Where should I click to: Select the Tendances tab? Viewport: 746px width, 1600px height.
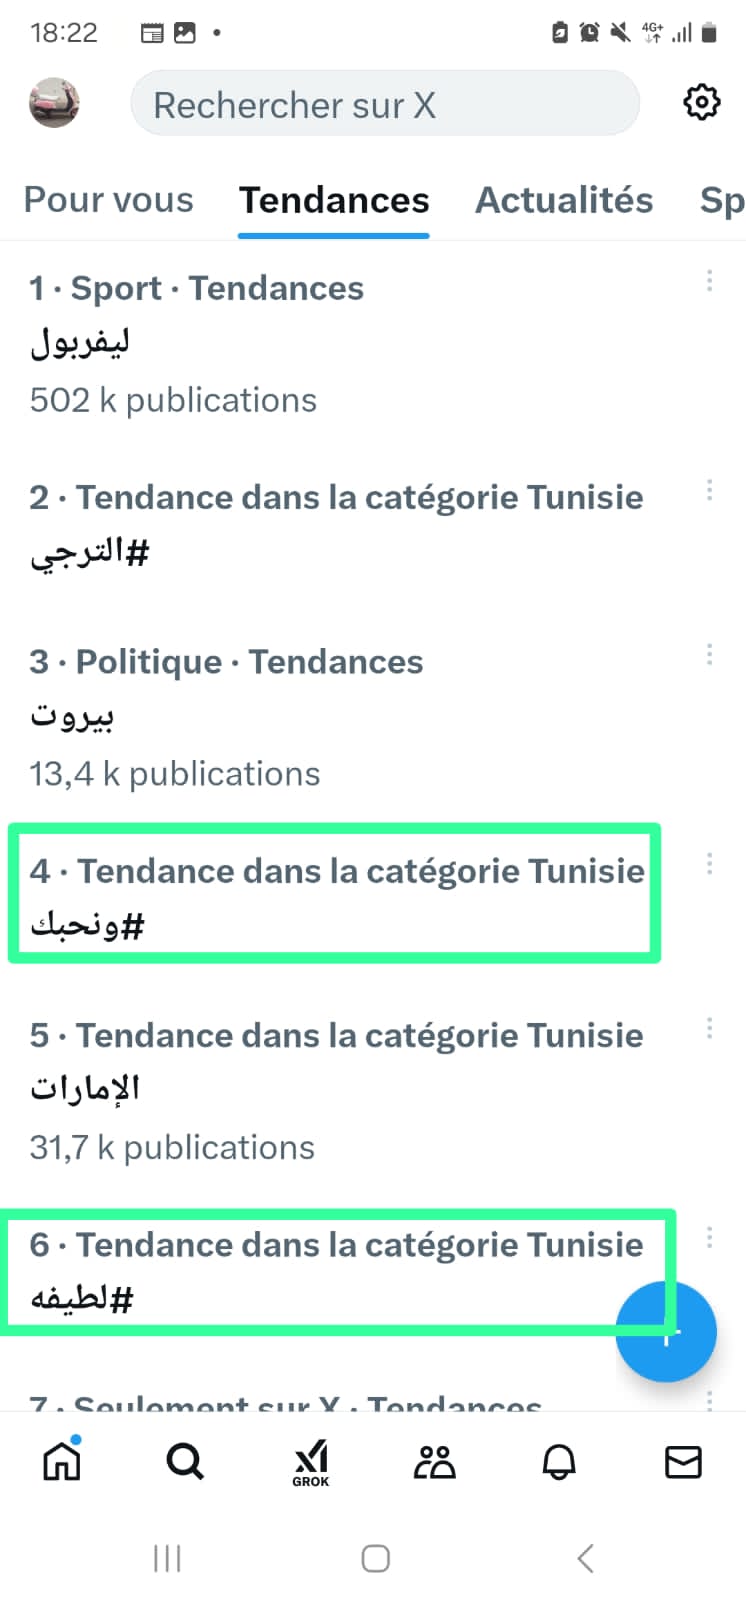(x=334, y=200)
